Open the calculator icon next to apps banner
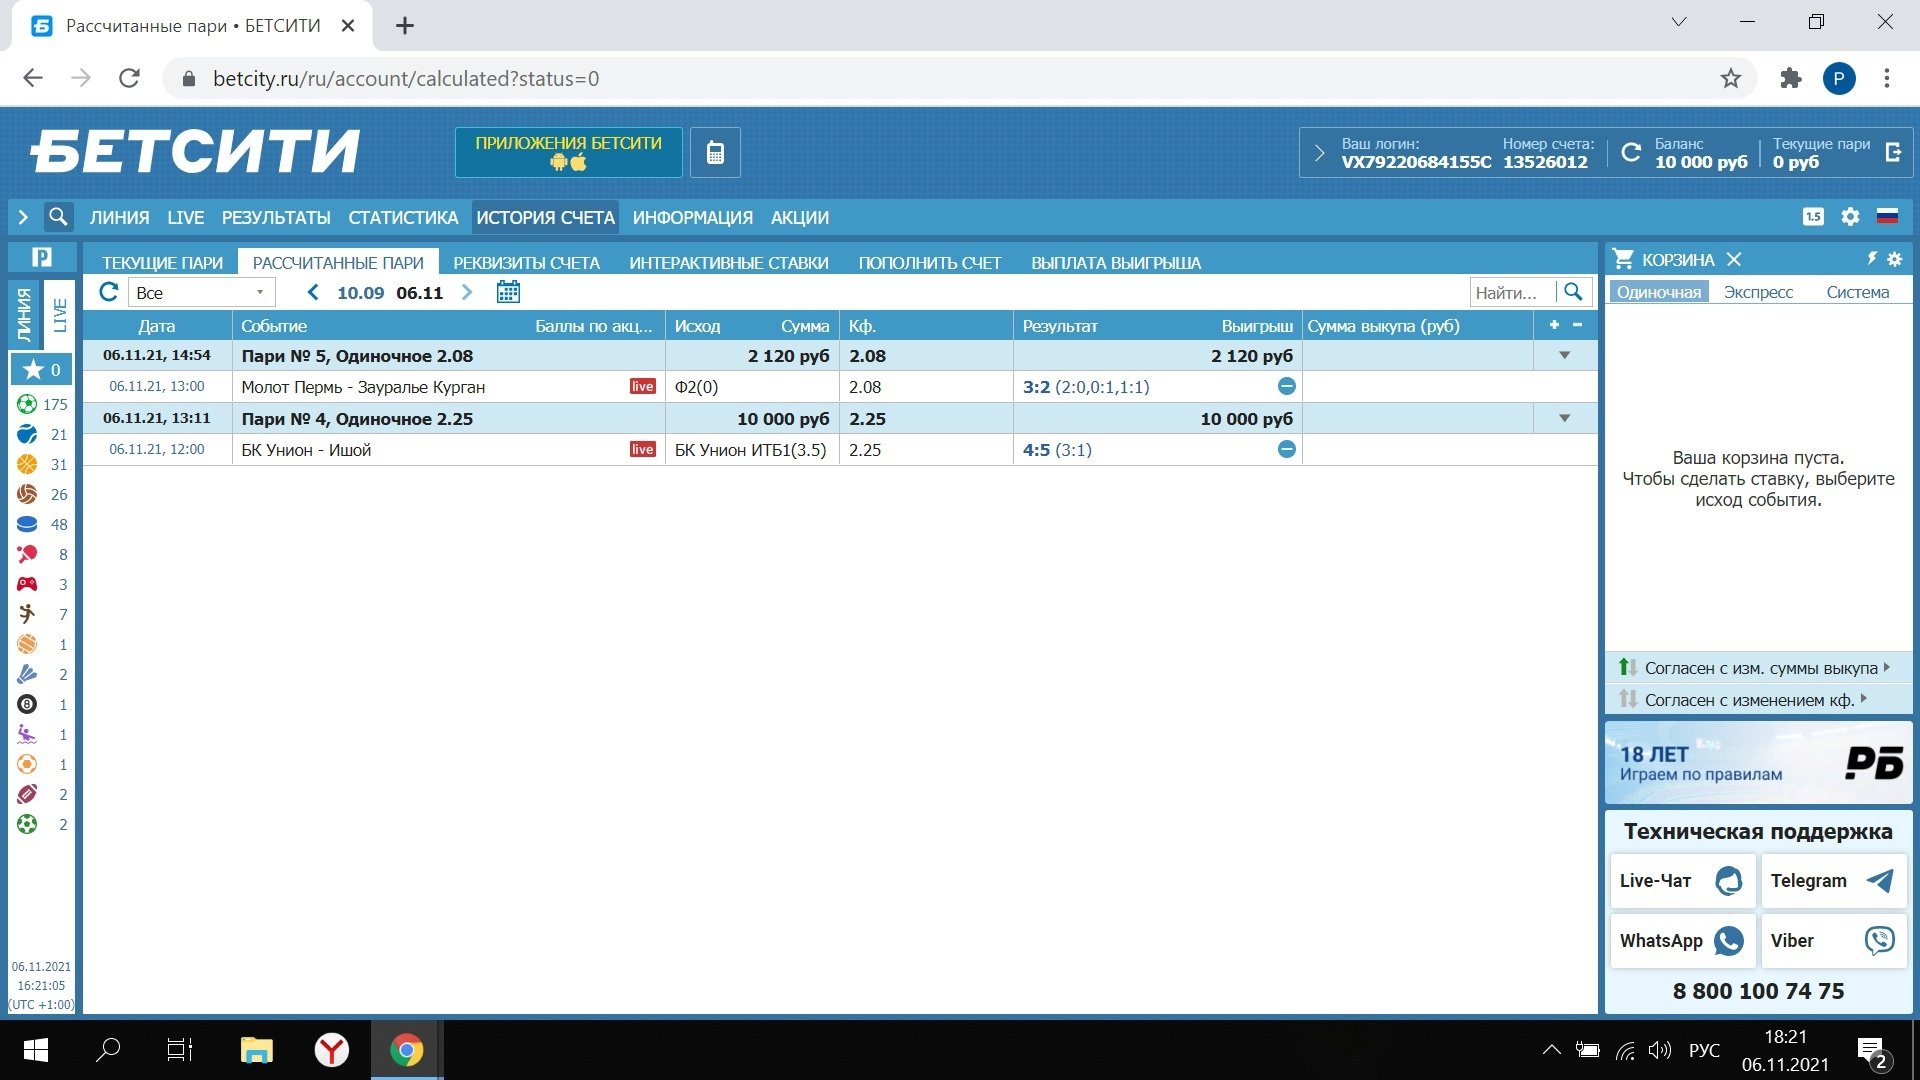The image size is (1920, 1080). [x=715, y=153]
